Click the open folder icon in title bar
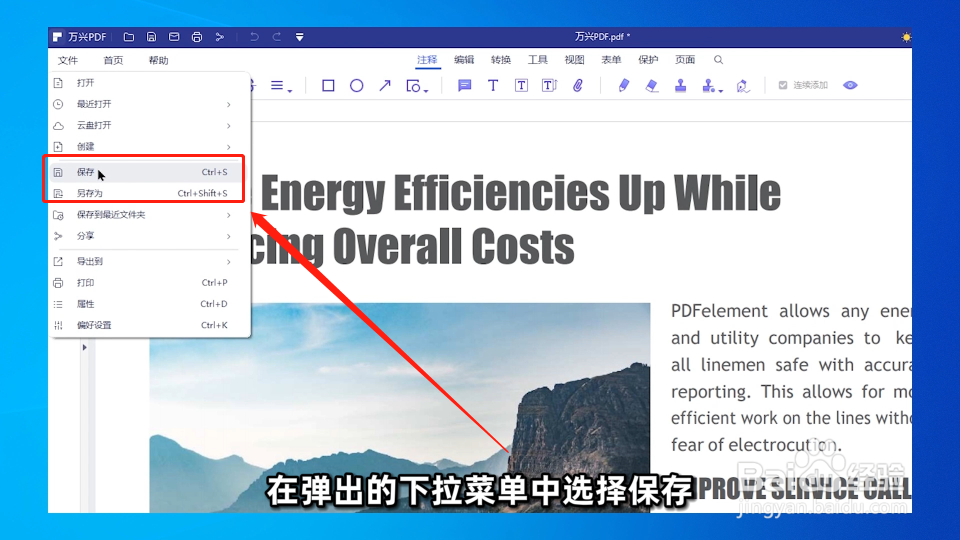Image resolution: width=960 pixels, height=540 pixels. [129, 37]
